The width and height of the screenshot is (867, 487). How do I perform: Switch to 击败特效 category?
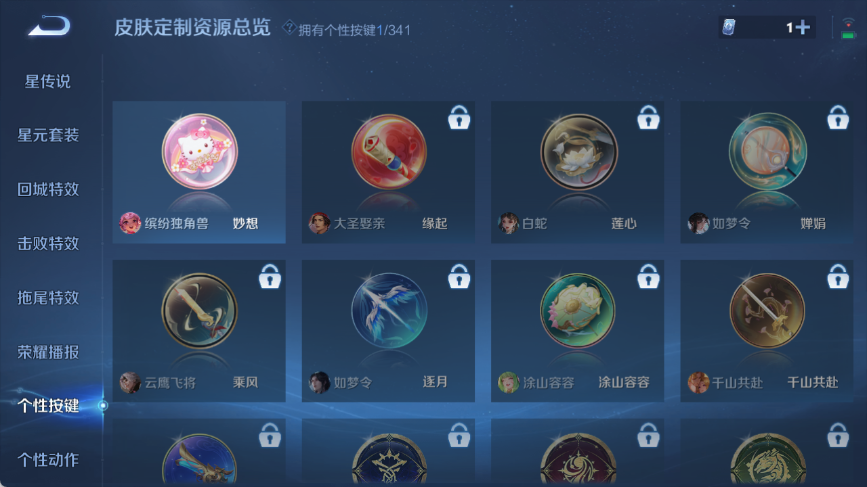coord(48,243)
